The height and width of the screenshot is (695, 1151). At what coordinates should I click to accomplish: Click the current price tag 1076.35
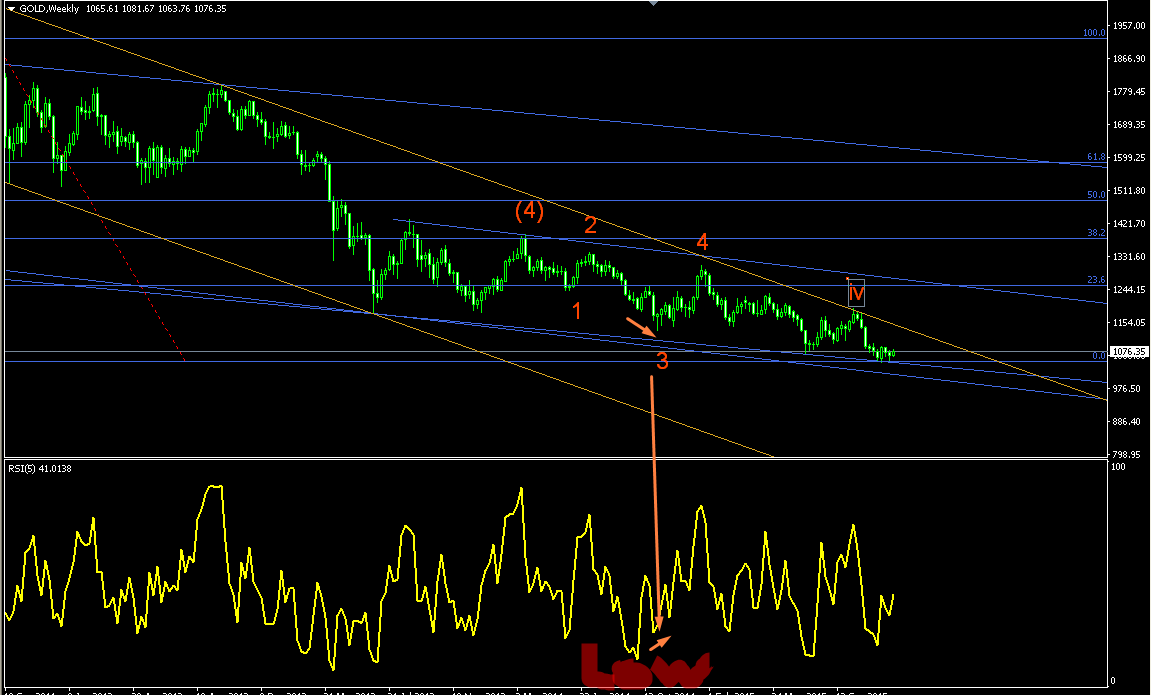point(1129,352)
